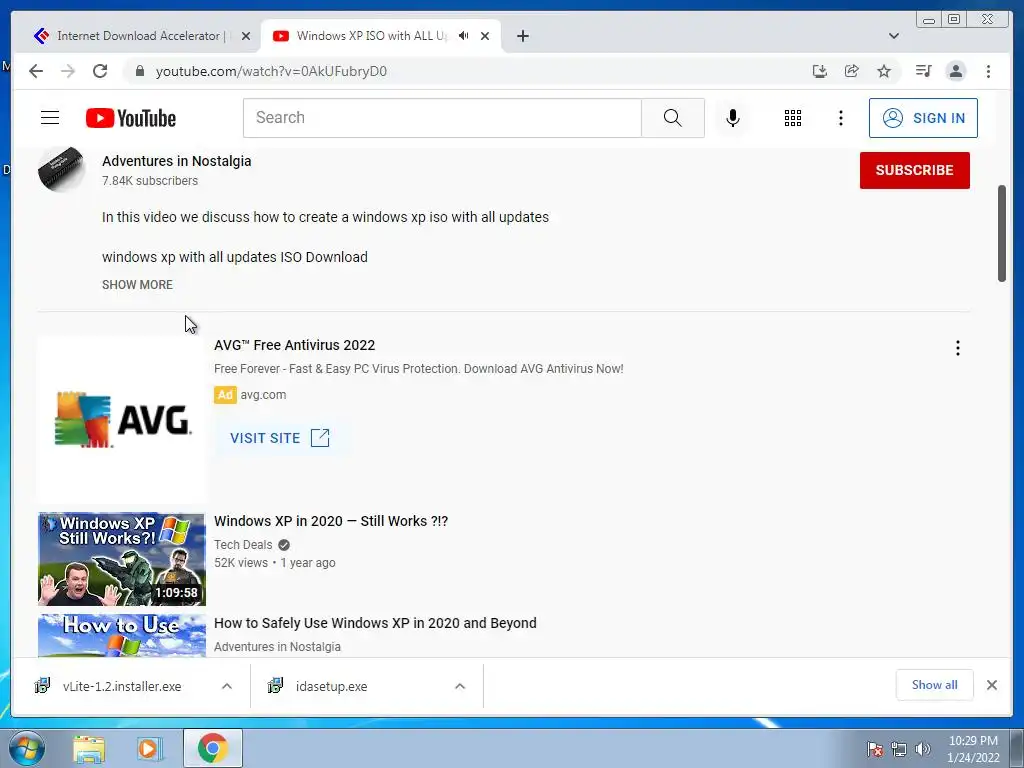1024x768 pixels.
Task: Open YouTube settings three-dot menu
Action: click(840, 118)
